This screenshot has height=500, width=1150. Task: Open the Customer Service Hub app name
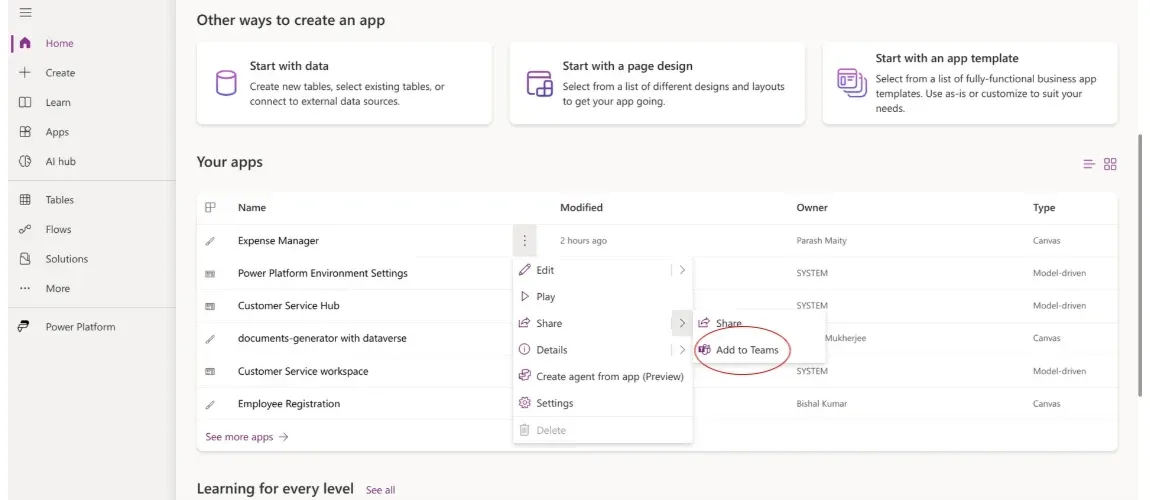288,306
